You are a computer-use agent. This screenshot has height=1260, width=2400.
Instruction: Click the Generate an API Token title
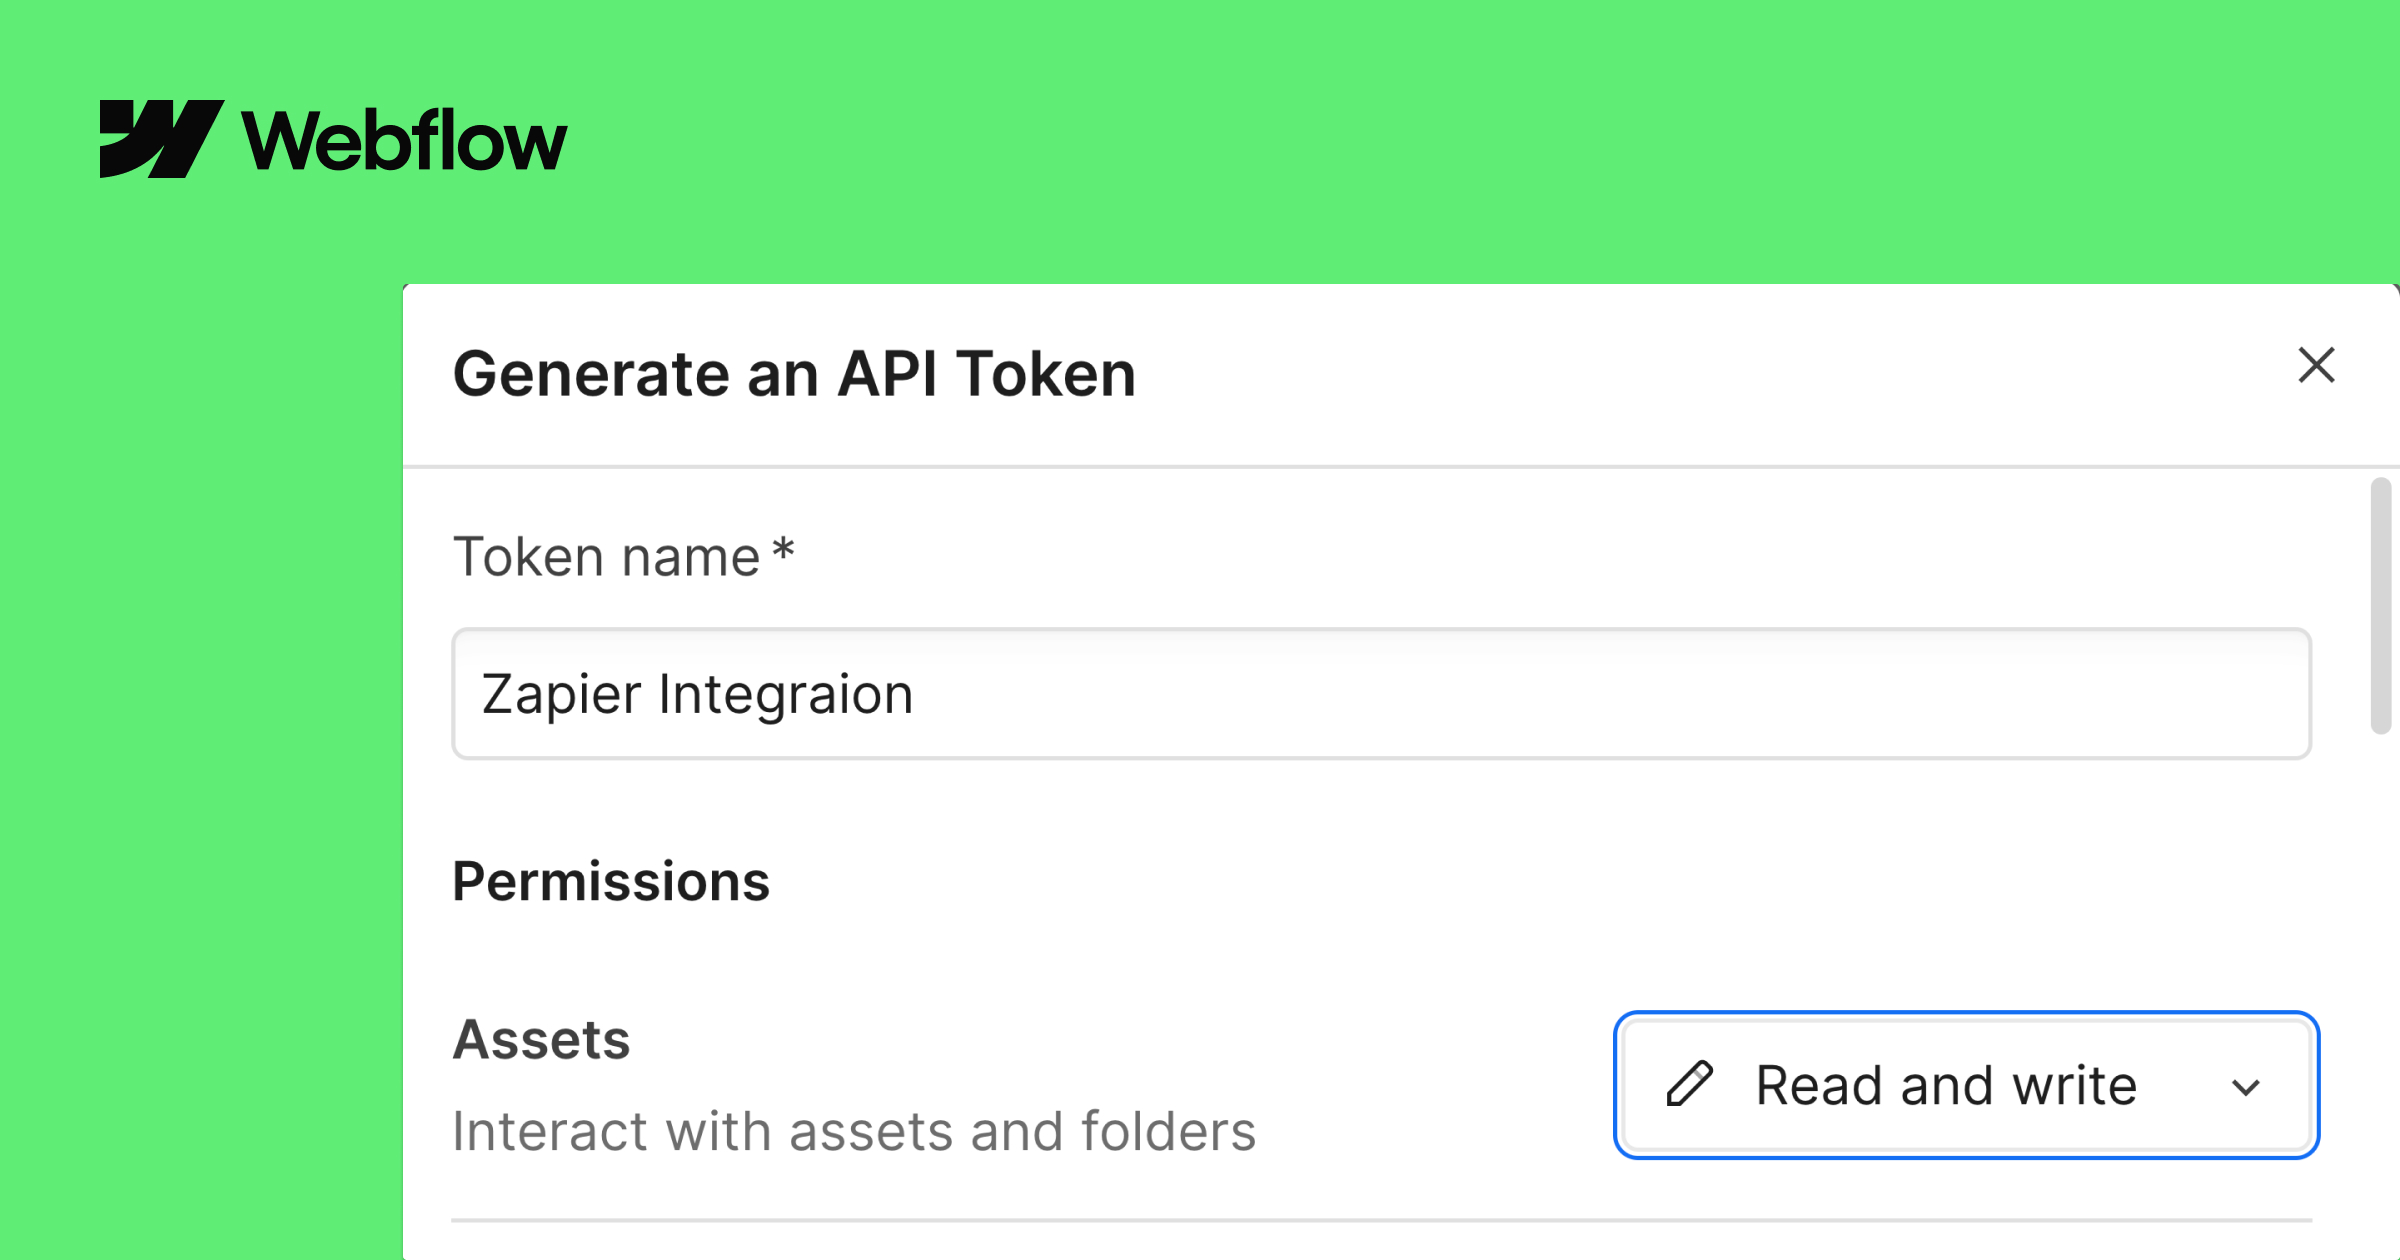(794, 374)
